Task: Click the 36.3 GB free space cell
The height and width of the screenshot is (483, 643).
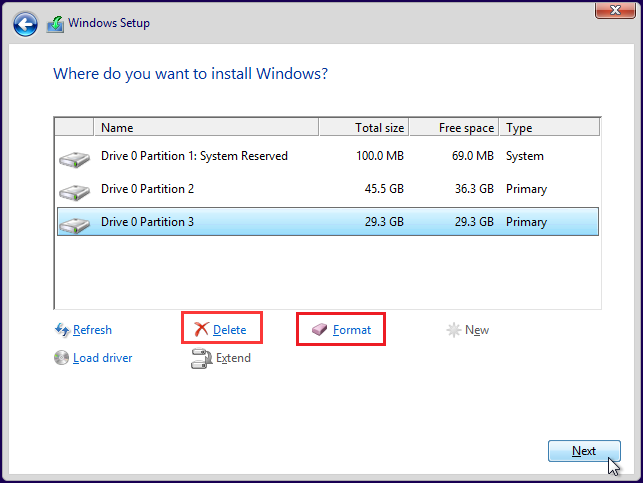Action: tap(474, 189)
